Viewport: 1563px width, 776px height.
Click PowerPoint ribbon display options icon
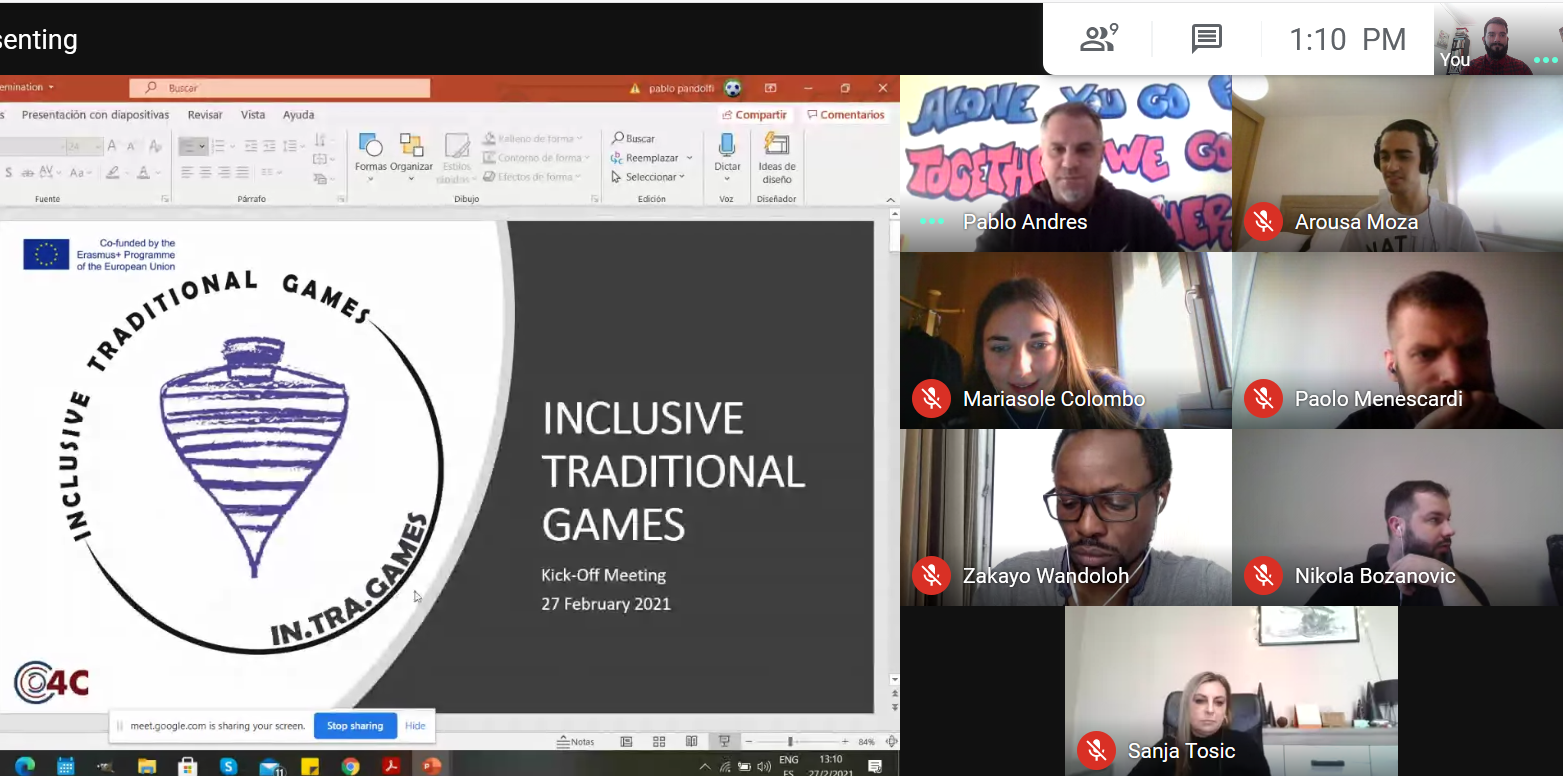770,88
